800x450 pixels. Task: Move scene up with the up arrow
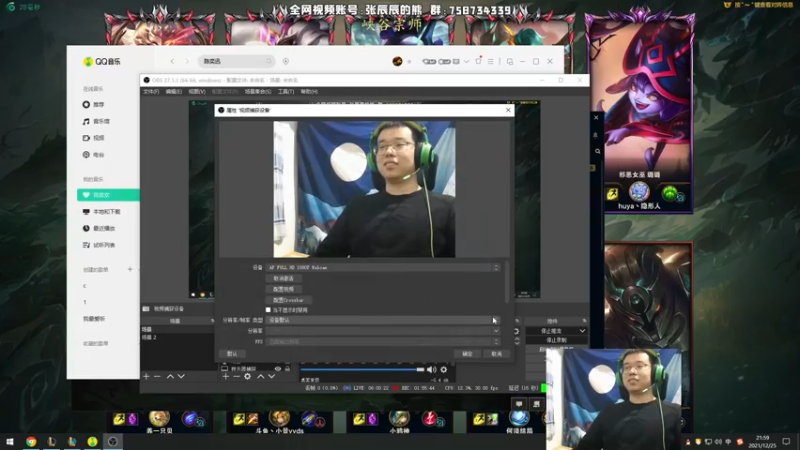(170, 377)
